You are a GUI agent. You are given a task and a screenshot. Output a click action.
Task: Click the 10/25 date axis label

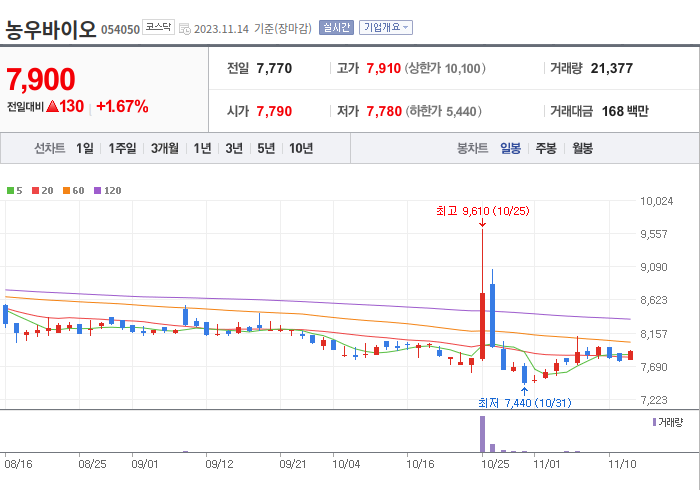coord(495,464)
